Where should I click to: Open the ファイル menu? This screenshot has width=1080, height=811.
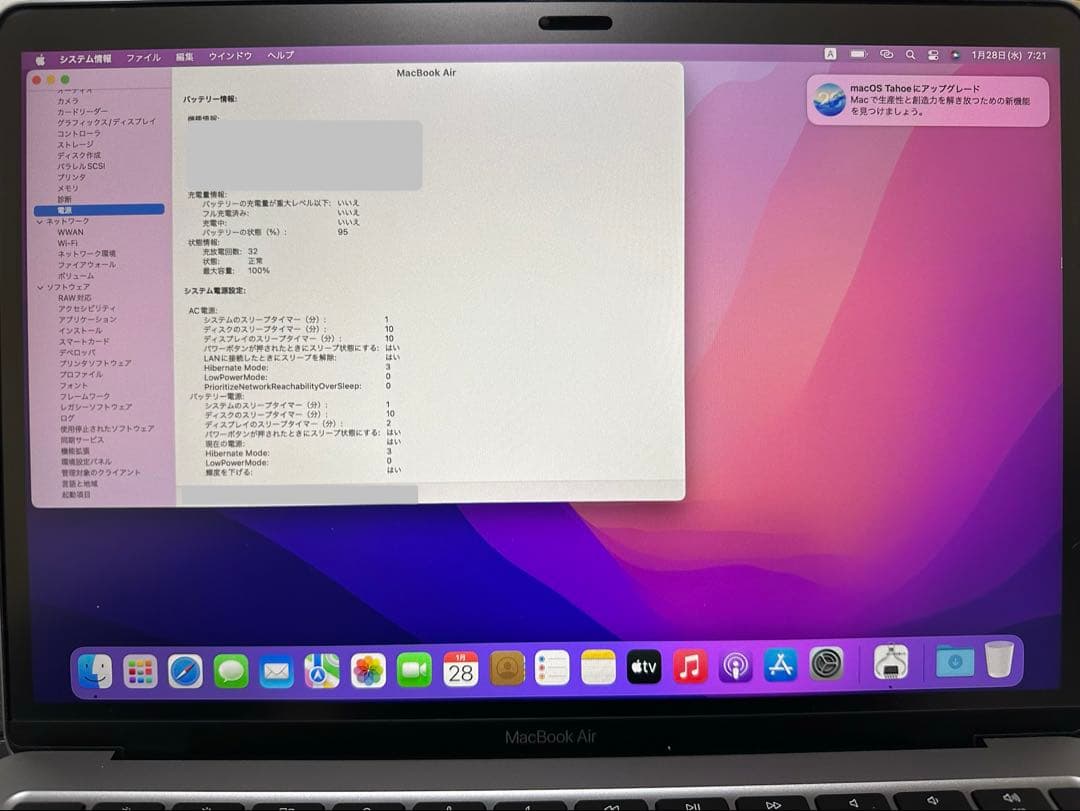pyautogui.click(x=145, y=57)
